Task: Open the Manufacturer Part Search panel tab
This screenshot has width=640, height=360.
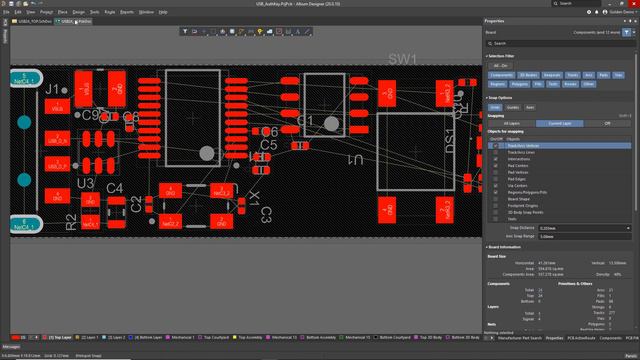Action: pos(520,338)
